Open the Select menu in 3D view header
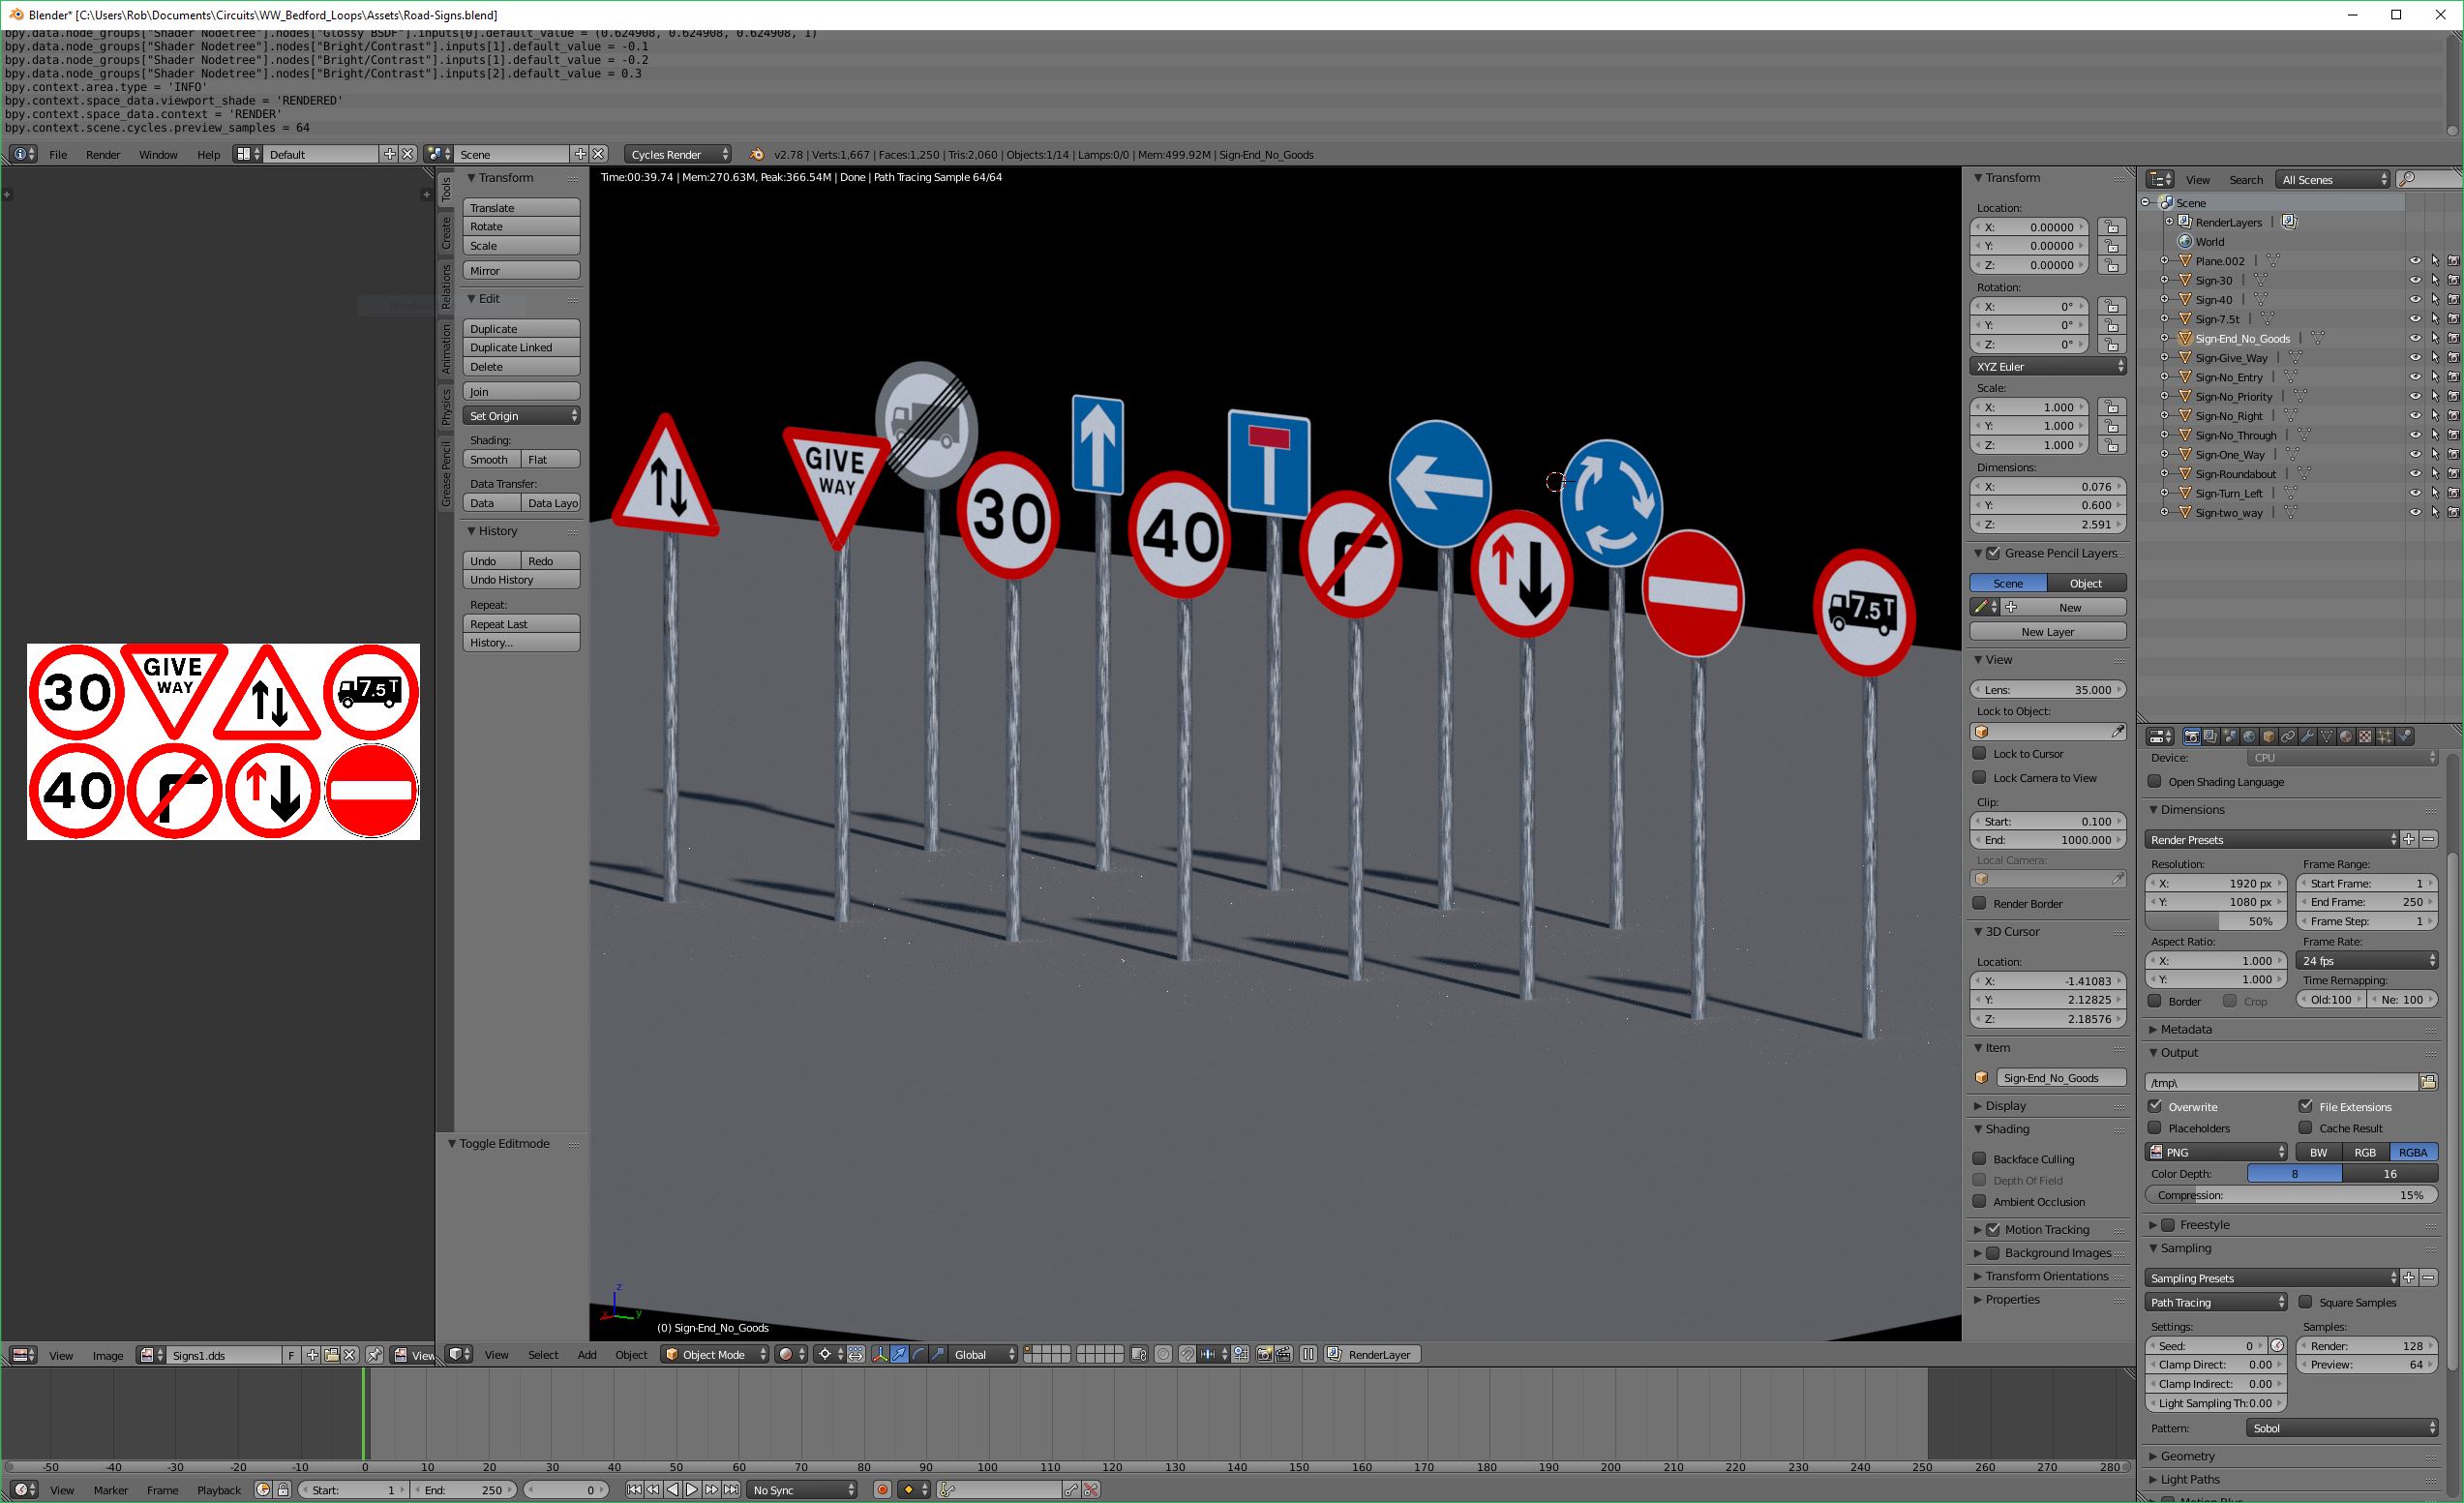This screenshot has height=1503, width=2464. [x=543, y=1355]
